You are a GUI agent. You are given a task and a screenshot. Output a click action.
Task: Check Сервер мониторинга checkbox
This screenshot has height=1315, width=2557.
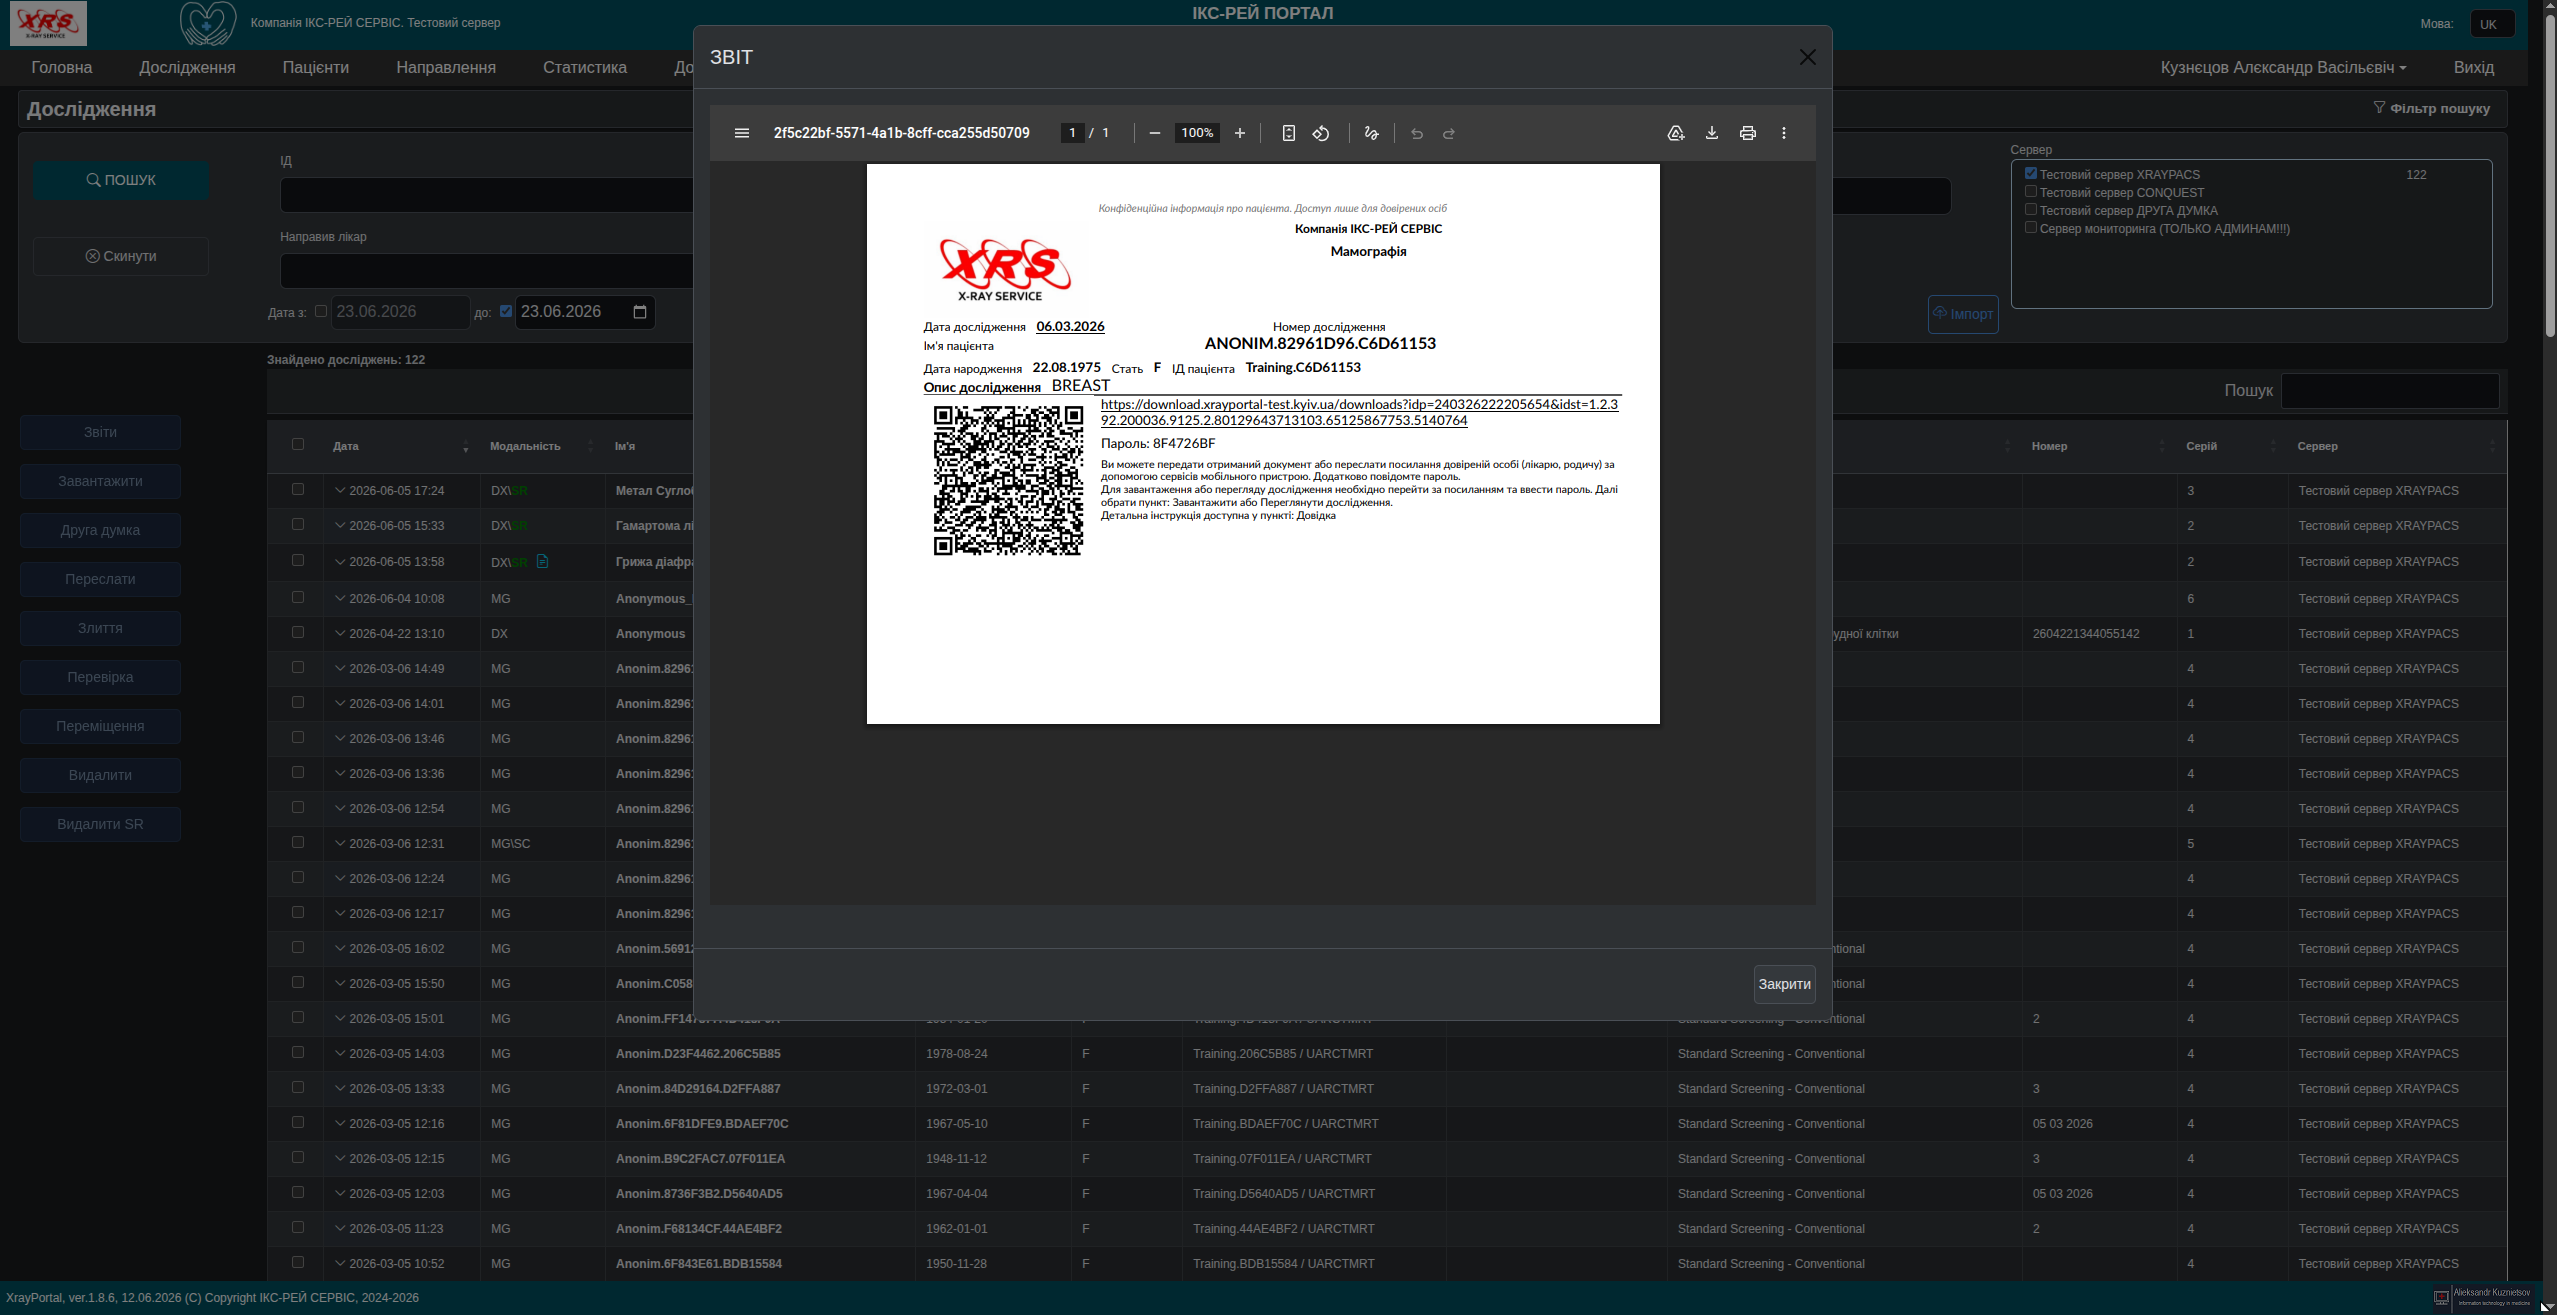2031,227
